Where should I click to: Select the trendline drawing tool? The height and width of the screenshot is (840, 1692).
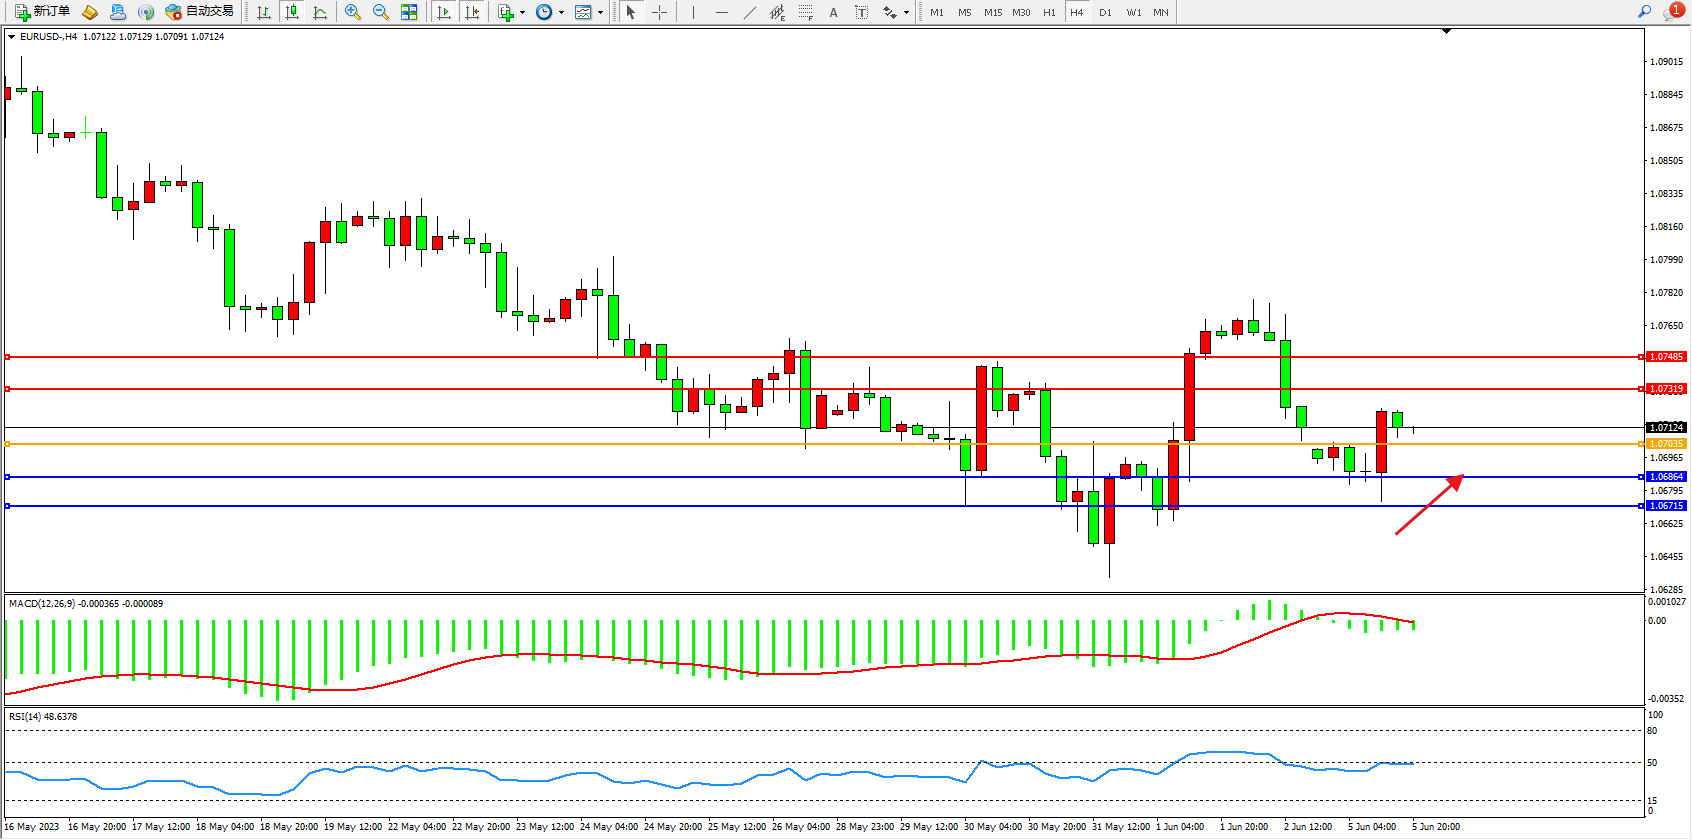tap(750, 12)
